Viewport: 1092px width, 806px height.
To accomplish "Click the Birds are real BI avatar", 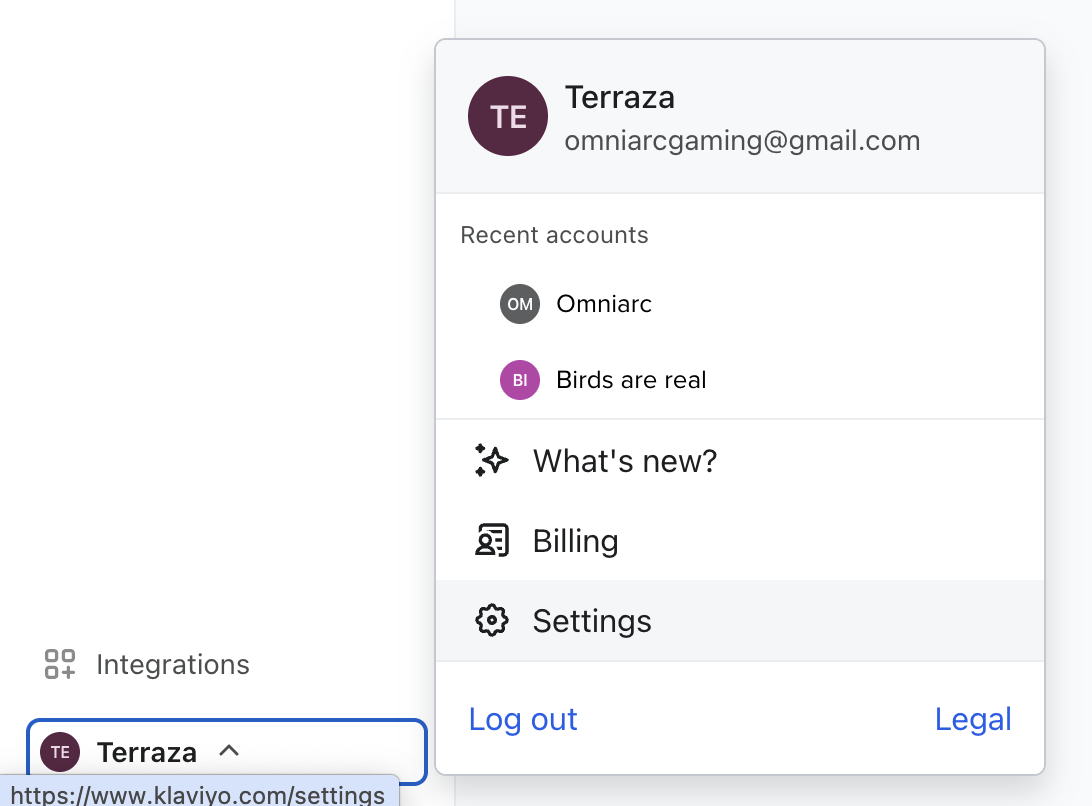I will coord(519,380).
